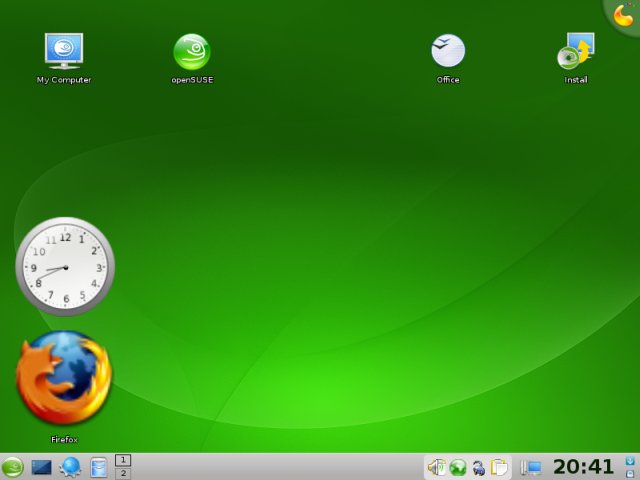Switch to virtual desktop 2
Viewport: 640px width, 480px height.
tap(123, 473)
